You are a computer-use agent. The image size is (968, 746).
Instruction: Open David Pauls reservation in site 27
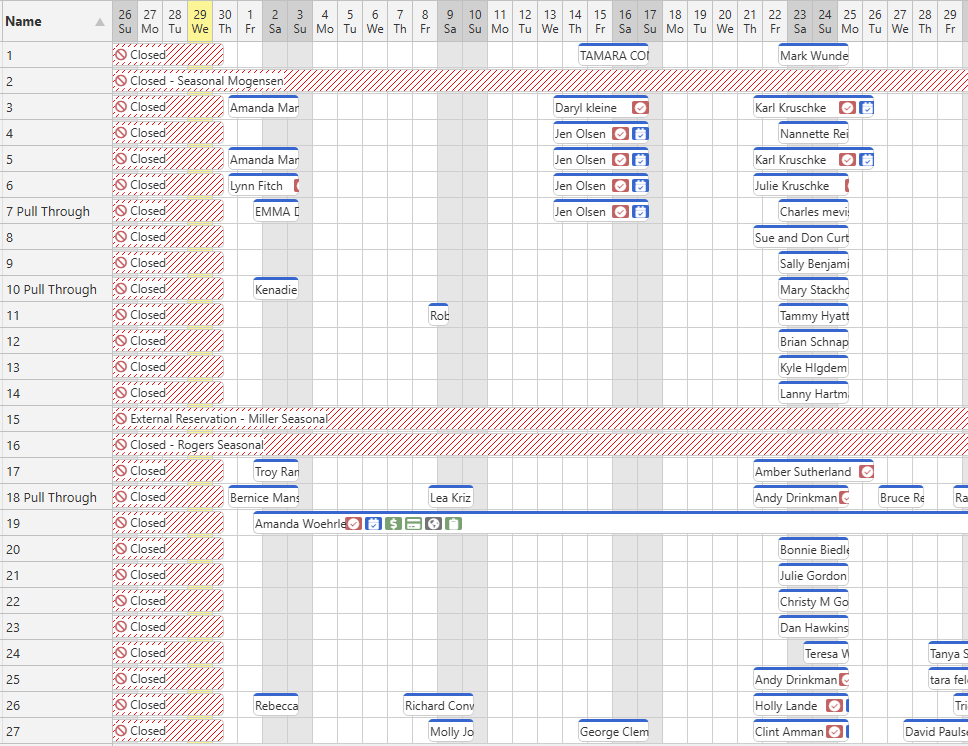click(x=935, y=731)
